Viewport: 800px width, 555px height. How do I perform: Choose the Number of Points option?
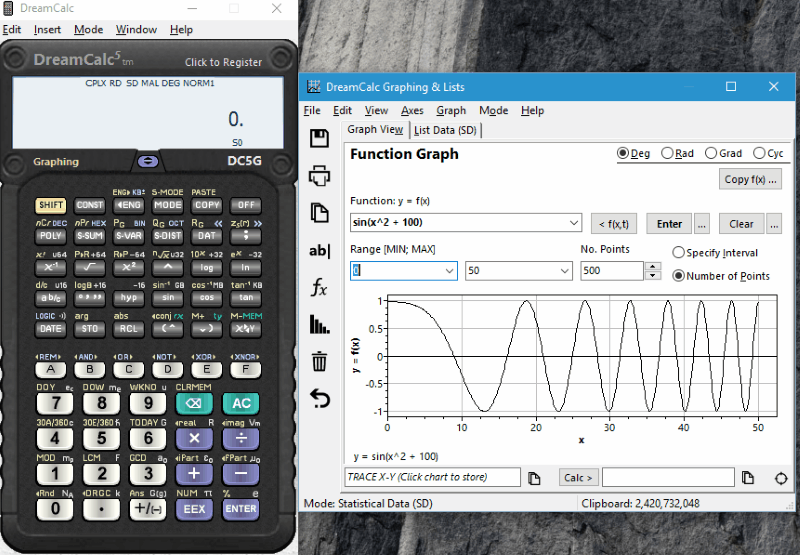(x=721, y=276)
